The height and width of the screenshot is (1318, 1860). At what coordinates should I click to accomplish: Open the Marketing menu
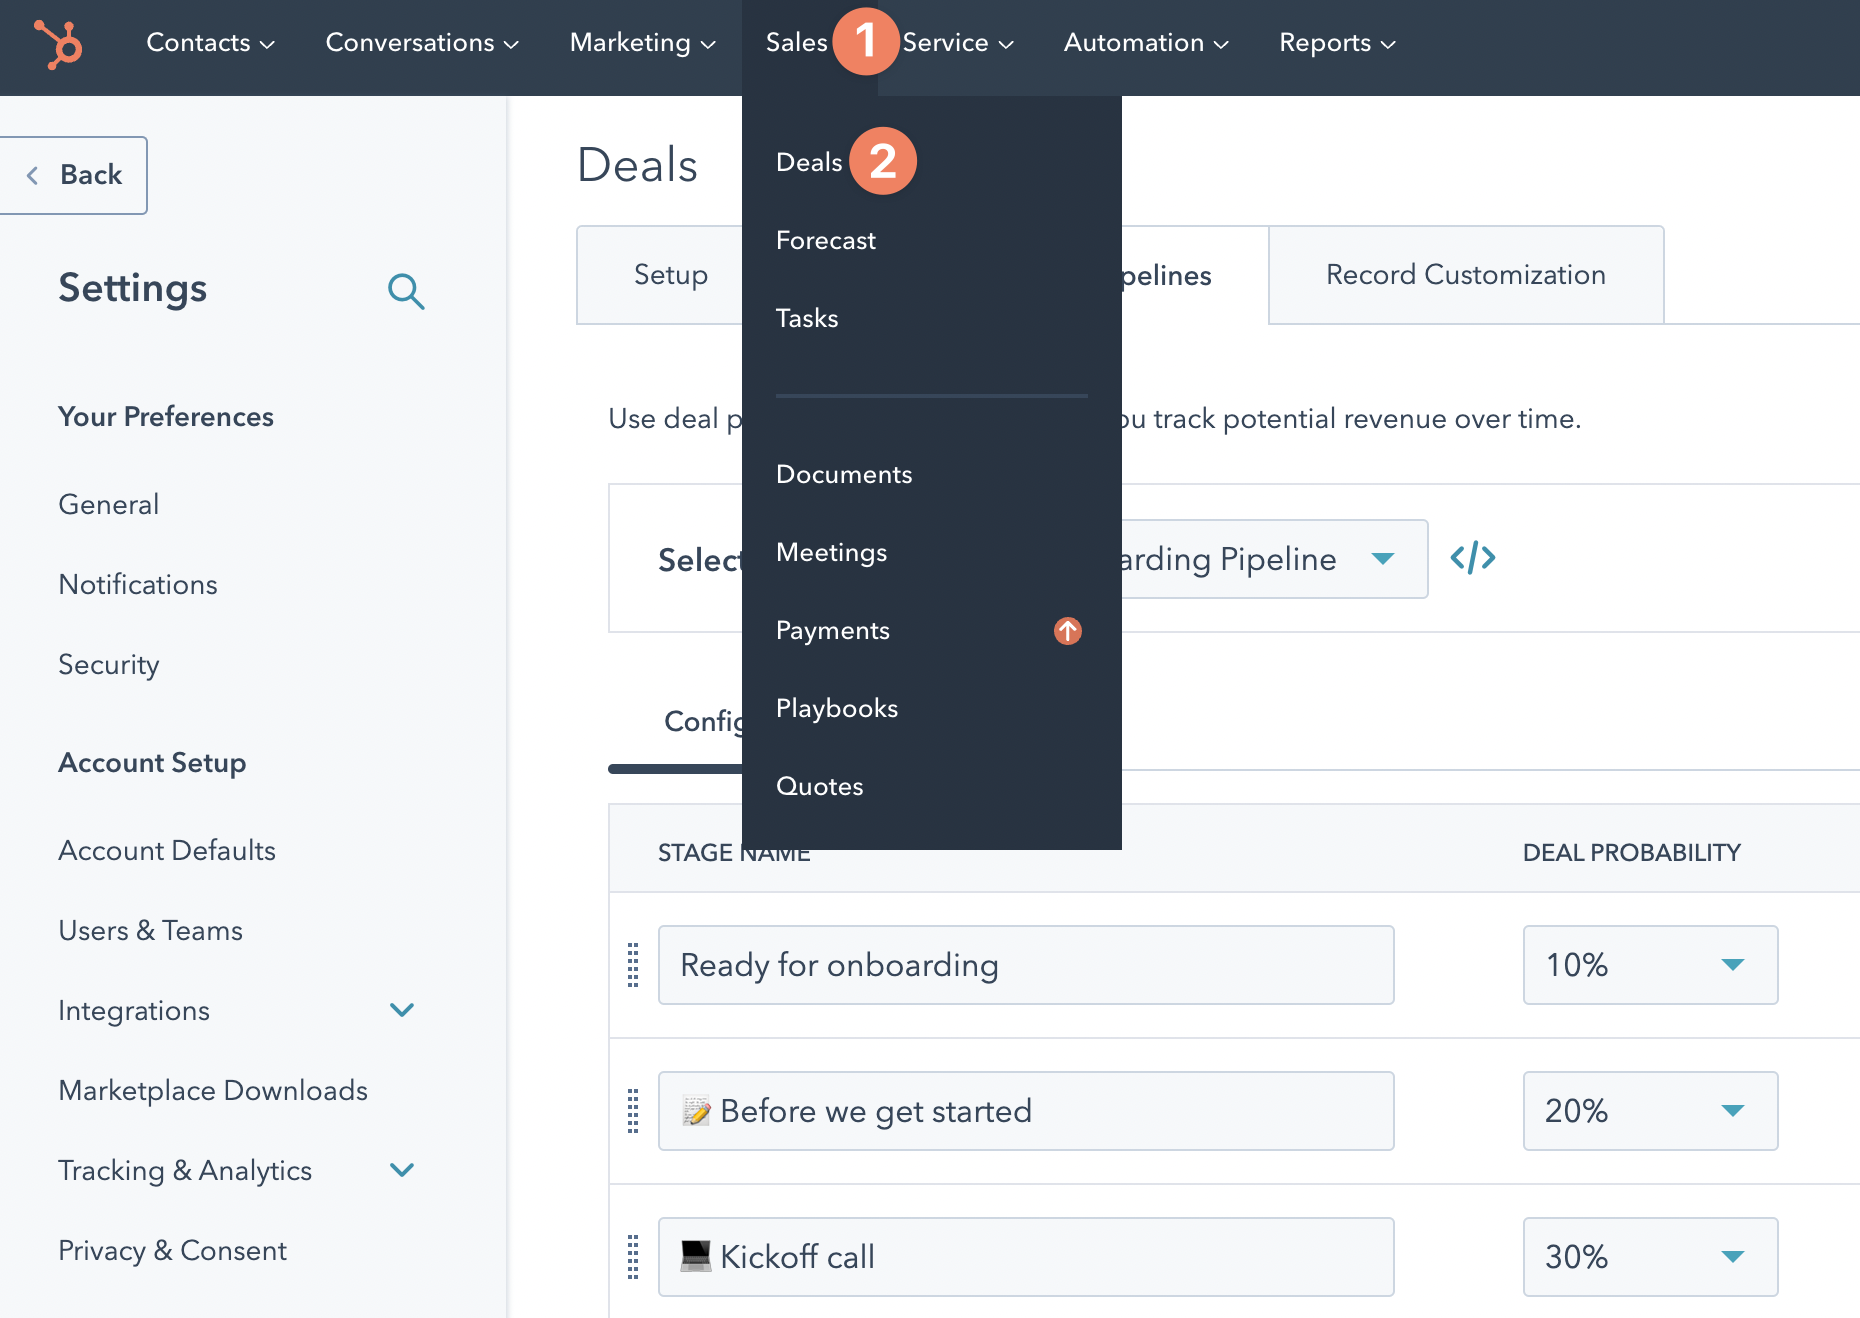643,43
